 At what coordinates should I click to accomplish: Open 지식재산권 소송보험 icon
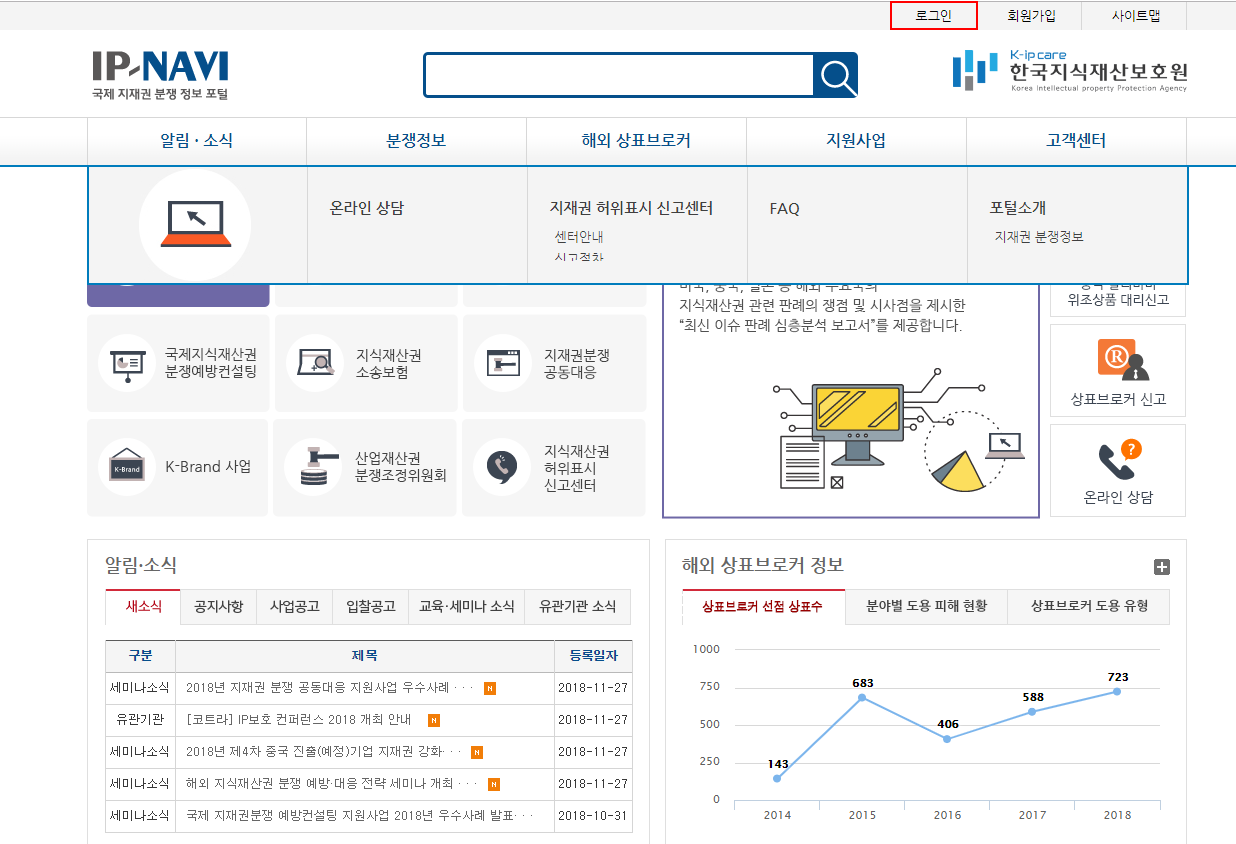point(315,363)
